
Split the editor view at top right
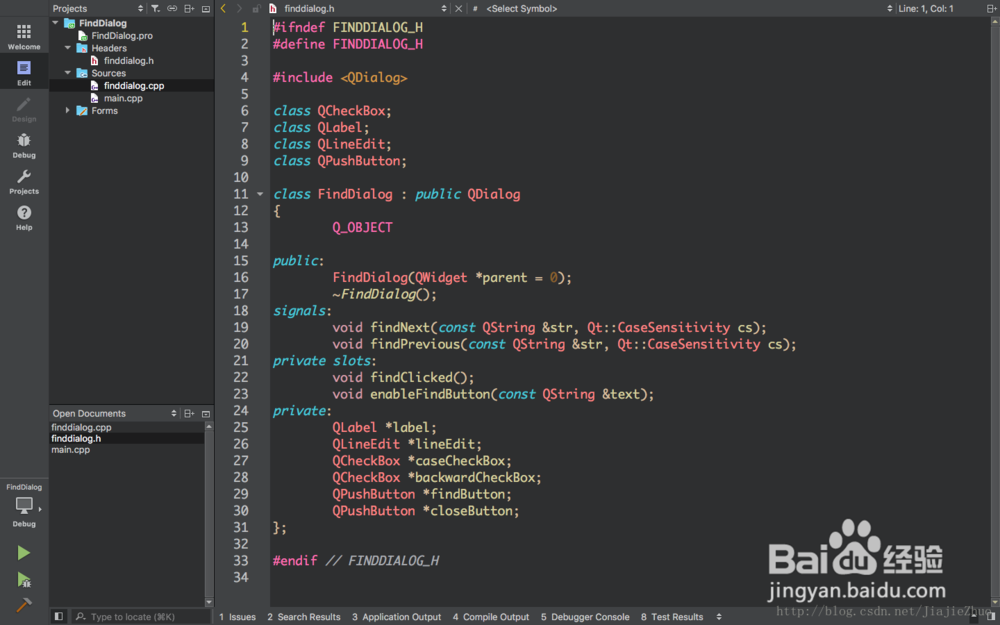click(x=990, y=8)
